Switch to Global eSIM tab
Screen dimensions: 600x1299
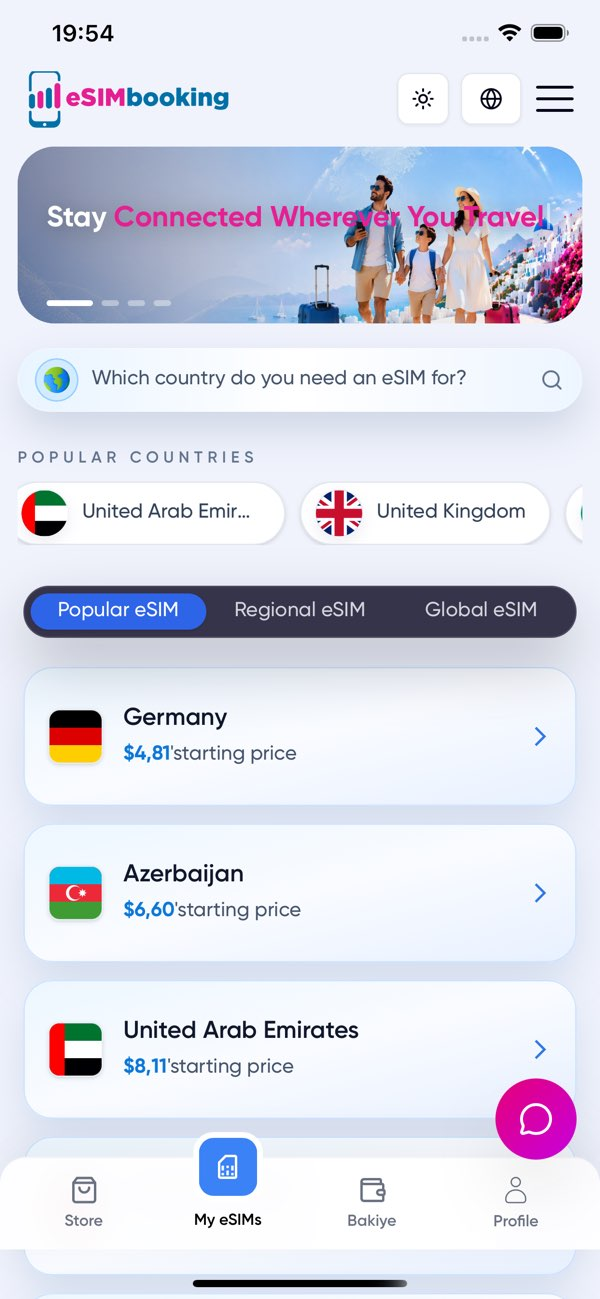pyautogui.click(x=481, y=610)
